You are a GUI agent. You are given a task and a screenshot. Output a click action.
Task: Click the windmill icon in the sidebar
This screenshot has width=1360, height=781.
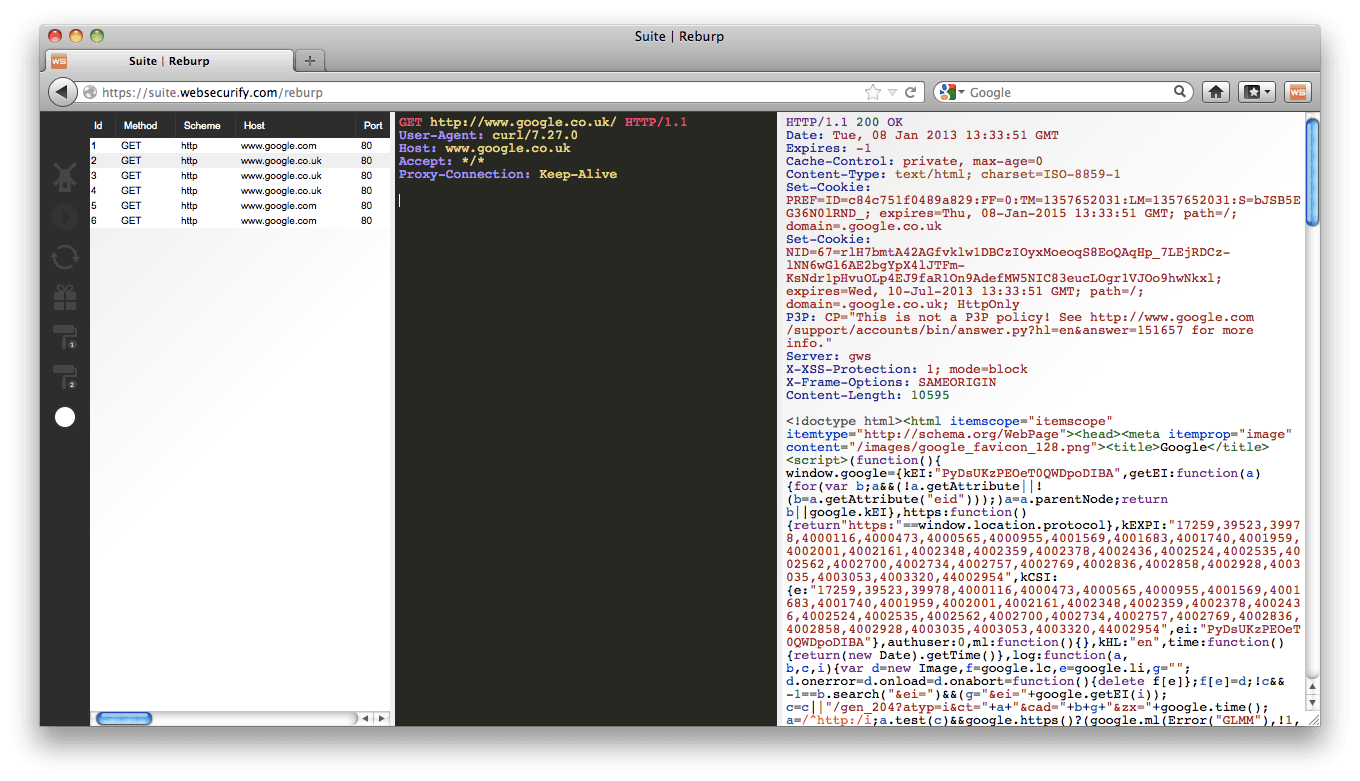(65, 177)
